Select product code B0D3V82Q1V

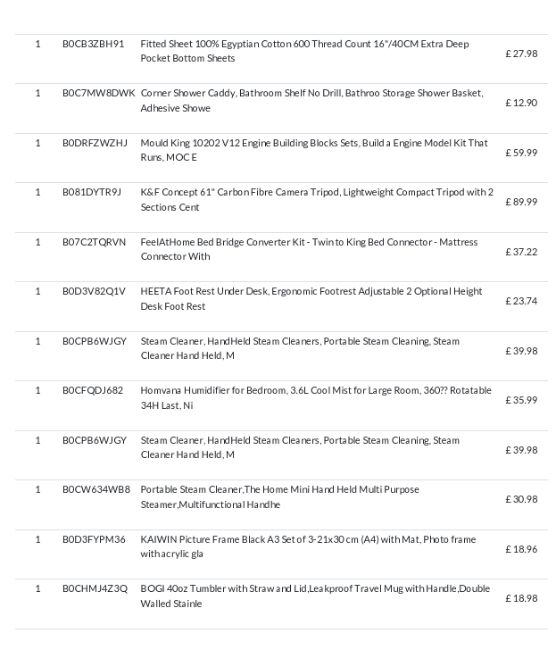click(x=94, y=291)
